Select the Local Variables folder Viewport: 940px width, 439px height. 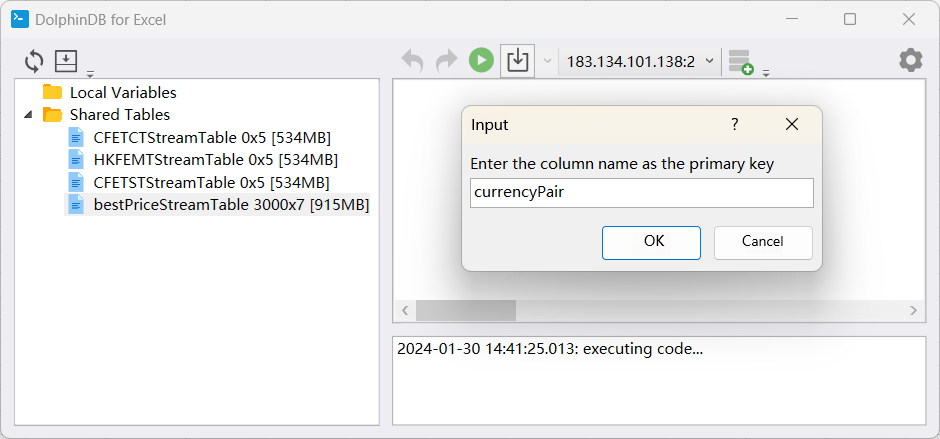tap(122, 93)
